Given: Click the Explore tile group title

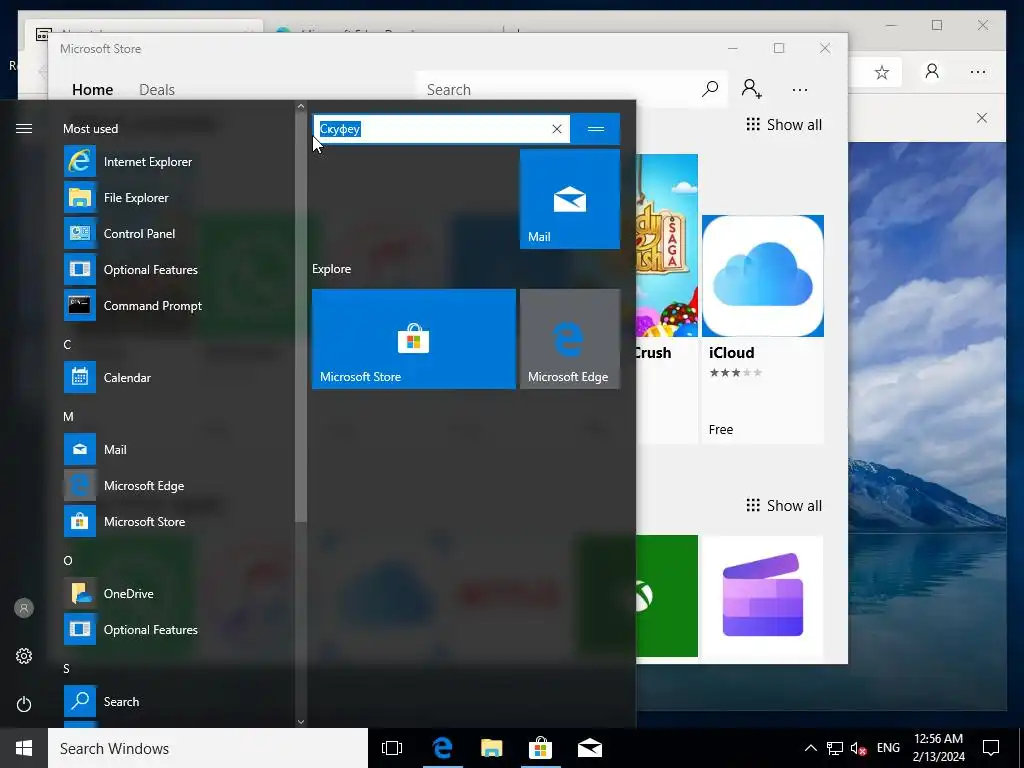Looking at the screenshot, I should click(x=332, y=269).
